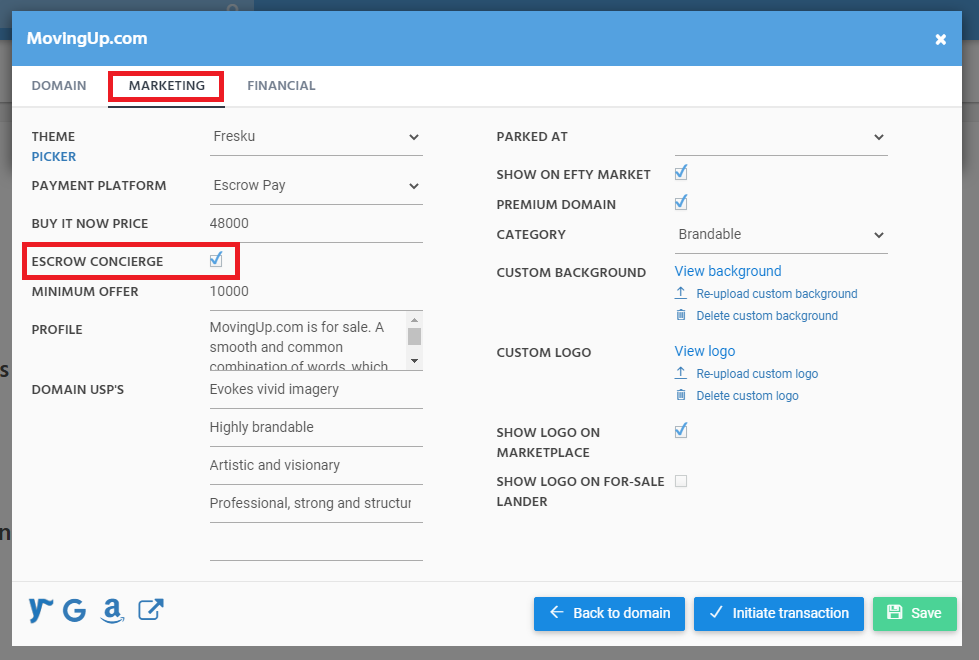Image resolution: width=979 pixels, height=660 pixels.
Task: Open the external link icon
Action: 150,610
